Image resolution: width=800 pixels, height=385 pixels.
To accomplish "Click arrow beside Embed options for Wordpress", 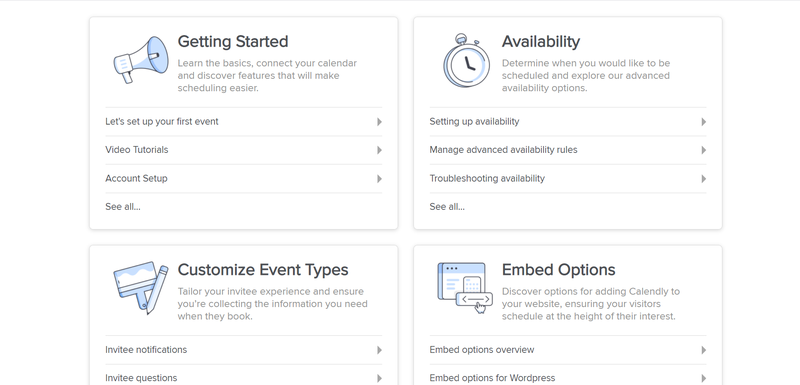I will pos(704,378).
